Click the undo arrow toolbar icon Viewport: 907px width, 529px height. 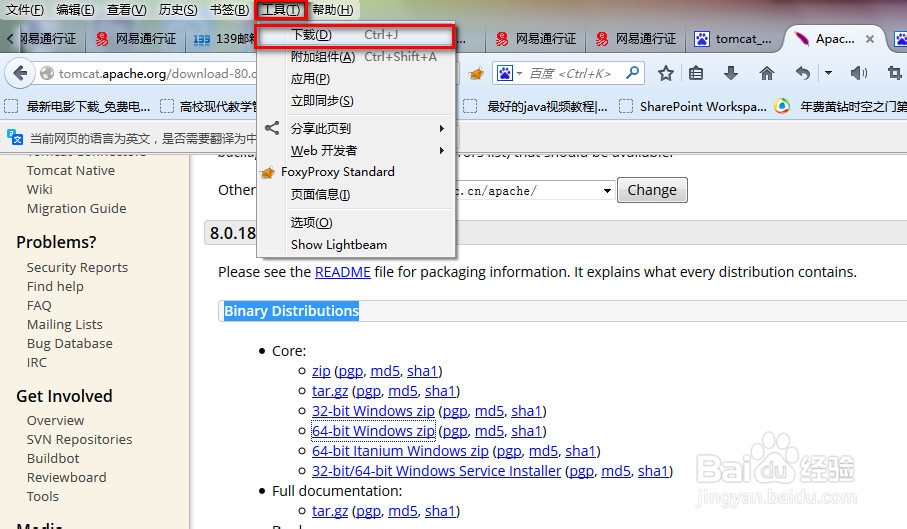point(802,73)
